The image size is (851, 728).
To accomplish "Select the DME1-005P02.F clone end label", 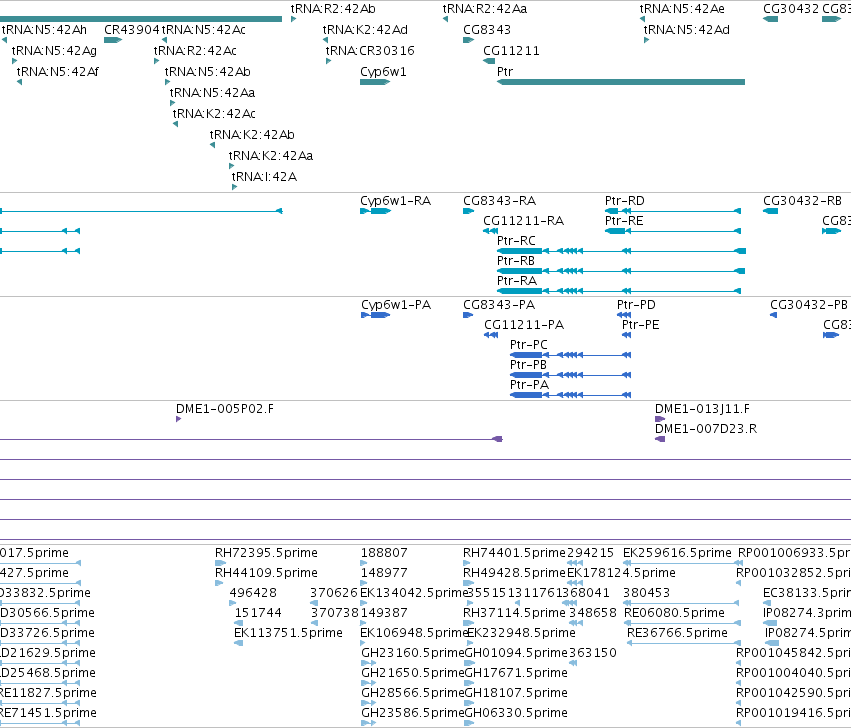I will point(225,409).
